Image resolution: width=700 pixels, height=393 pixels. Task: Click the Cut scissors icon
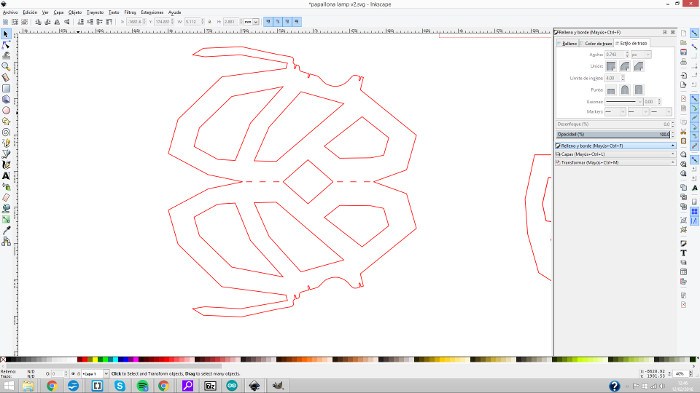coord(683,132)
